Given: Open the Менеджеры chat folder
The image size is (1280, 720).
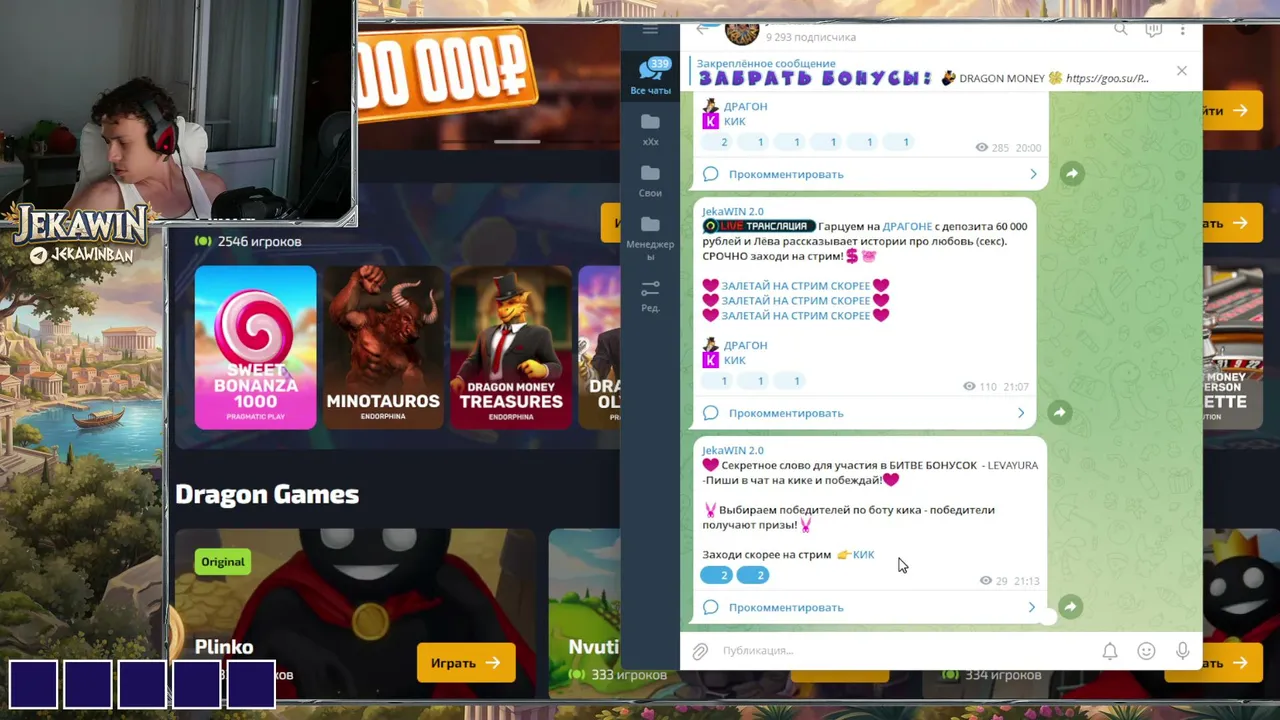Looking at the screenshot, I should (x=650, y=239).
